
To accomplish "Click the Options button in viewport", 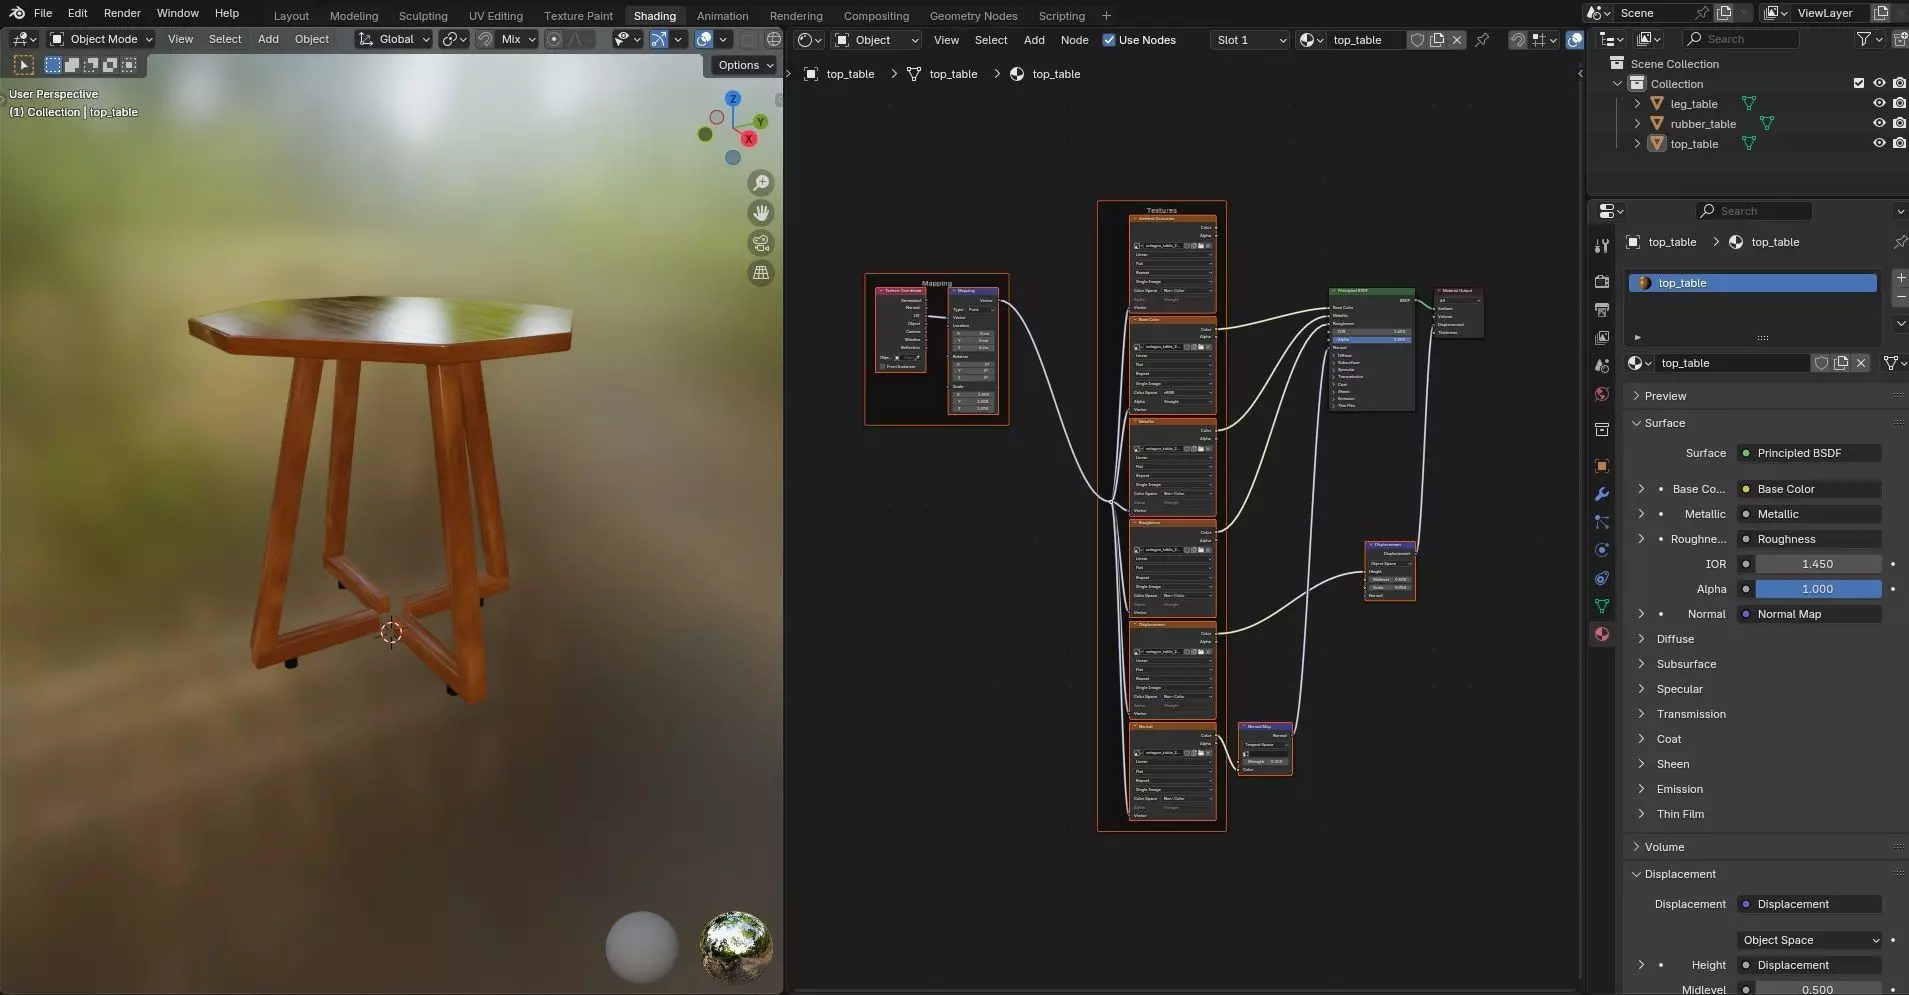I will click(x=745, y=65).
